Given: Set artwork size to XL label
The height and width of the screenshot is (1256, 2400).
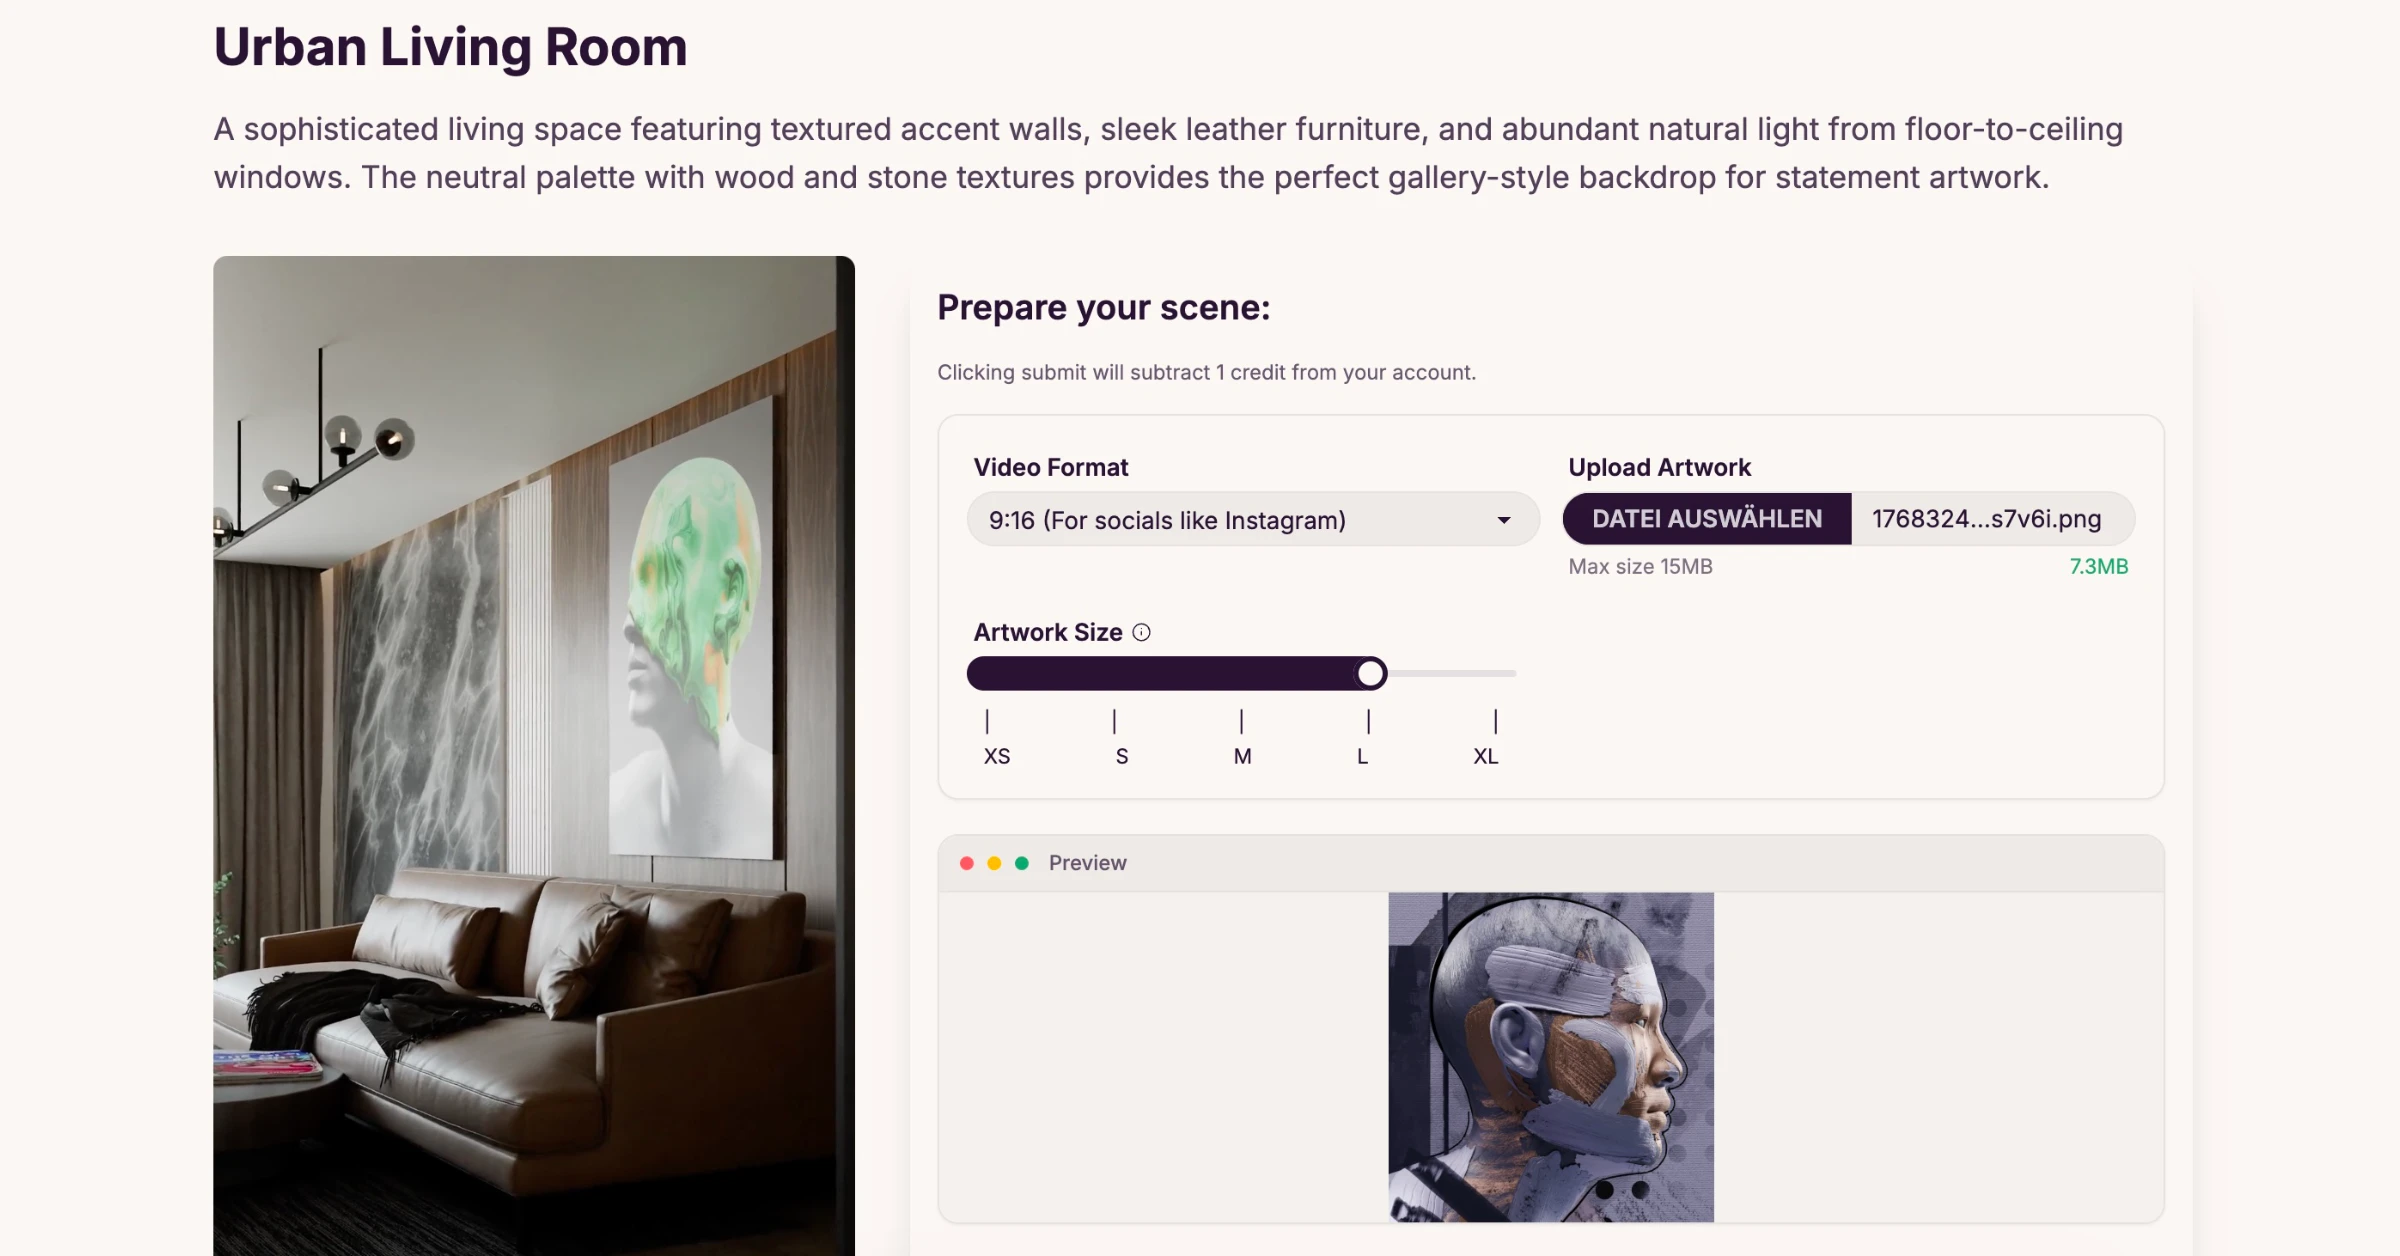Looking at the screenshot, I should click(1485, 756).
